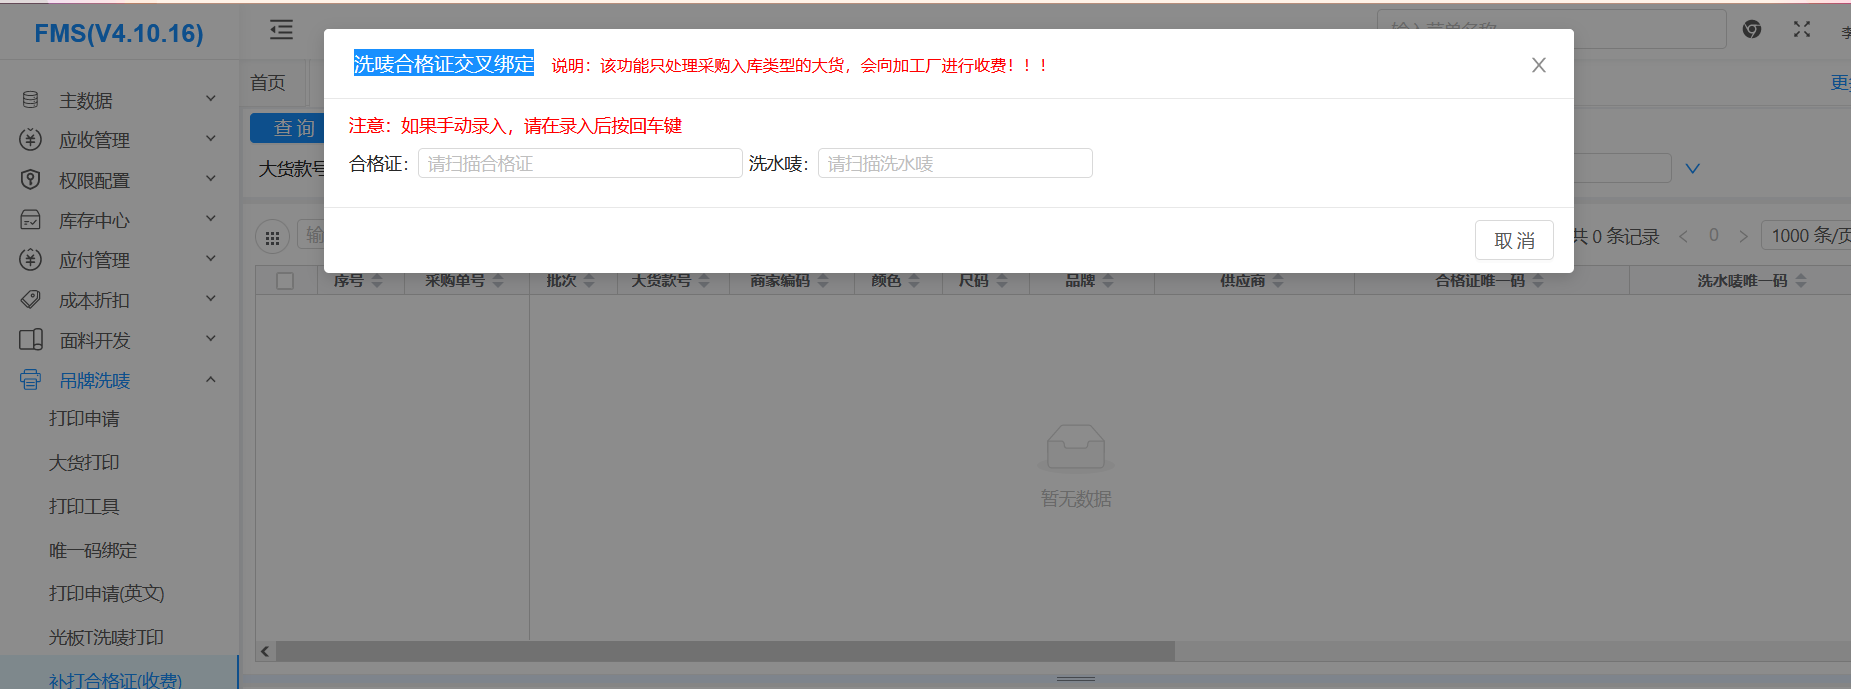Click the 库存中心 sidebar icon
Screen dimensions: 1851x689
pos(31,220)
